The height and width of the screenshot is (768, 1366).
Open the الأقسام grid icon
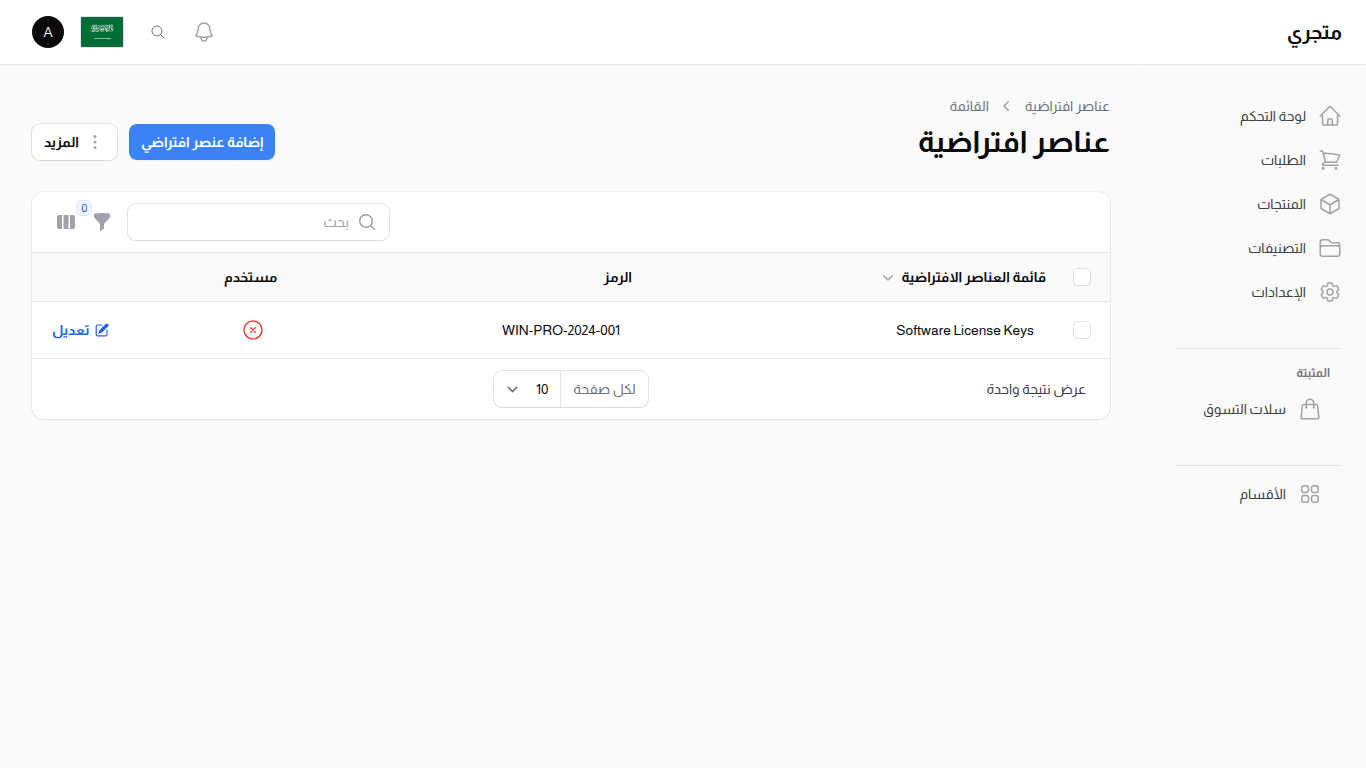point(1311,493)
